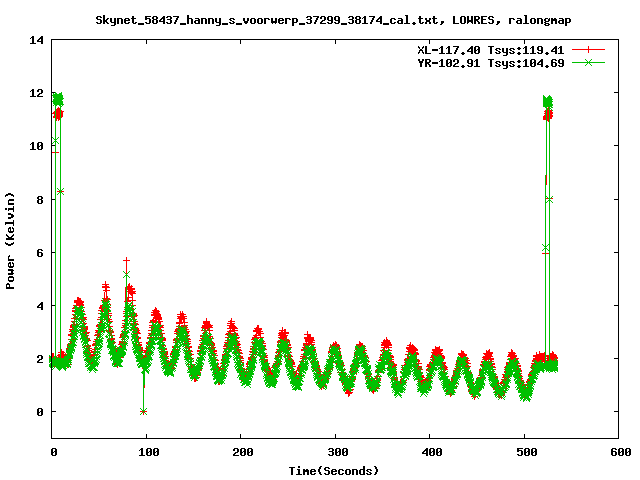Click the green legend line sample marker
Image resolution: width=640 pixels, height=480 pixels.
point(588,62)
